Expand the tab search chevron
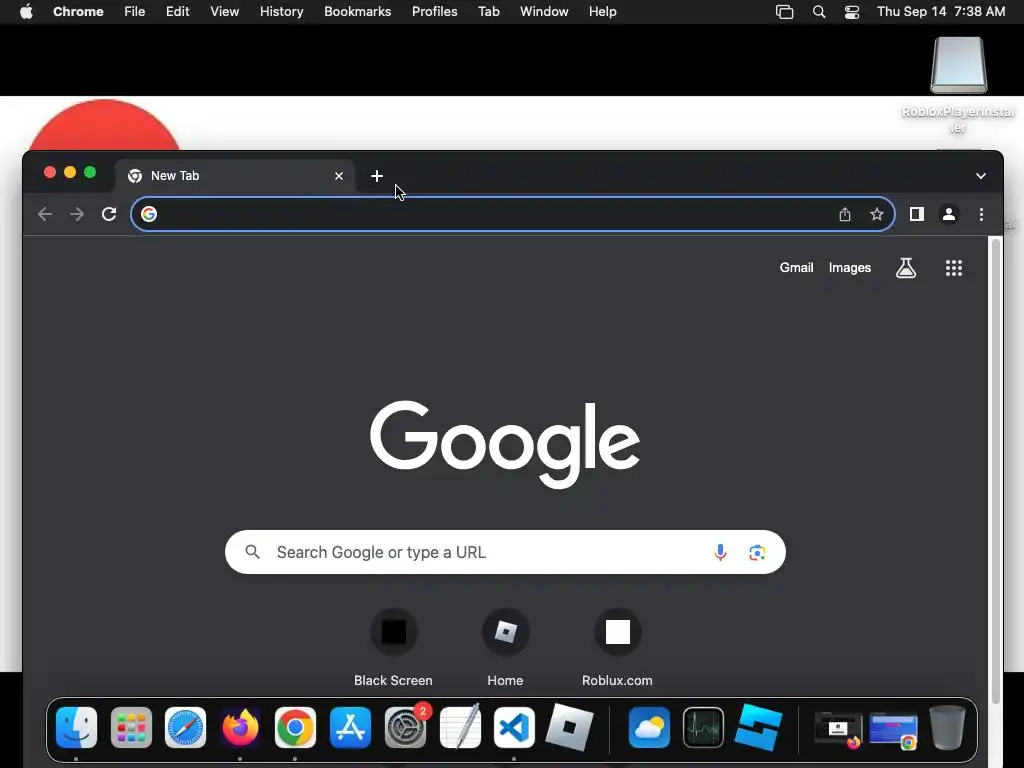The image size is (1024, 768). pyautogui.click(x=980, y=176)
